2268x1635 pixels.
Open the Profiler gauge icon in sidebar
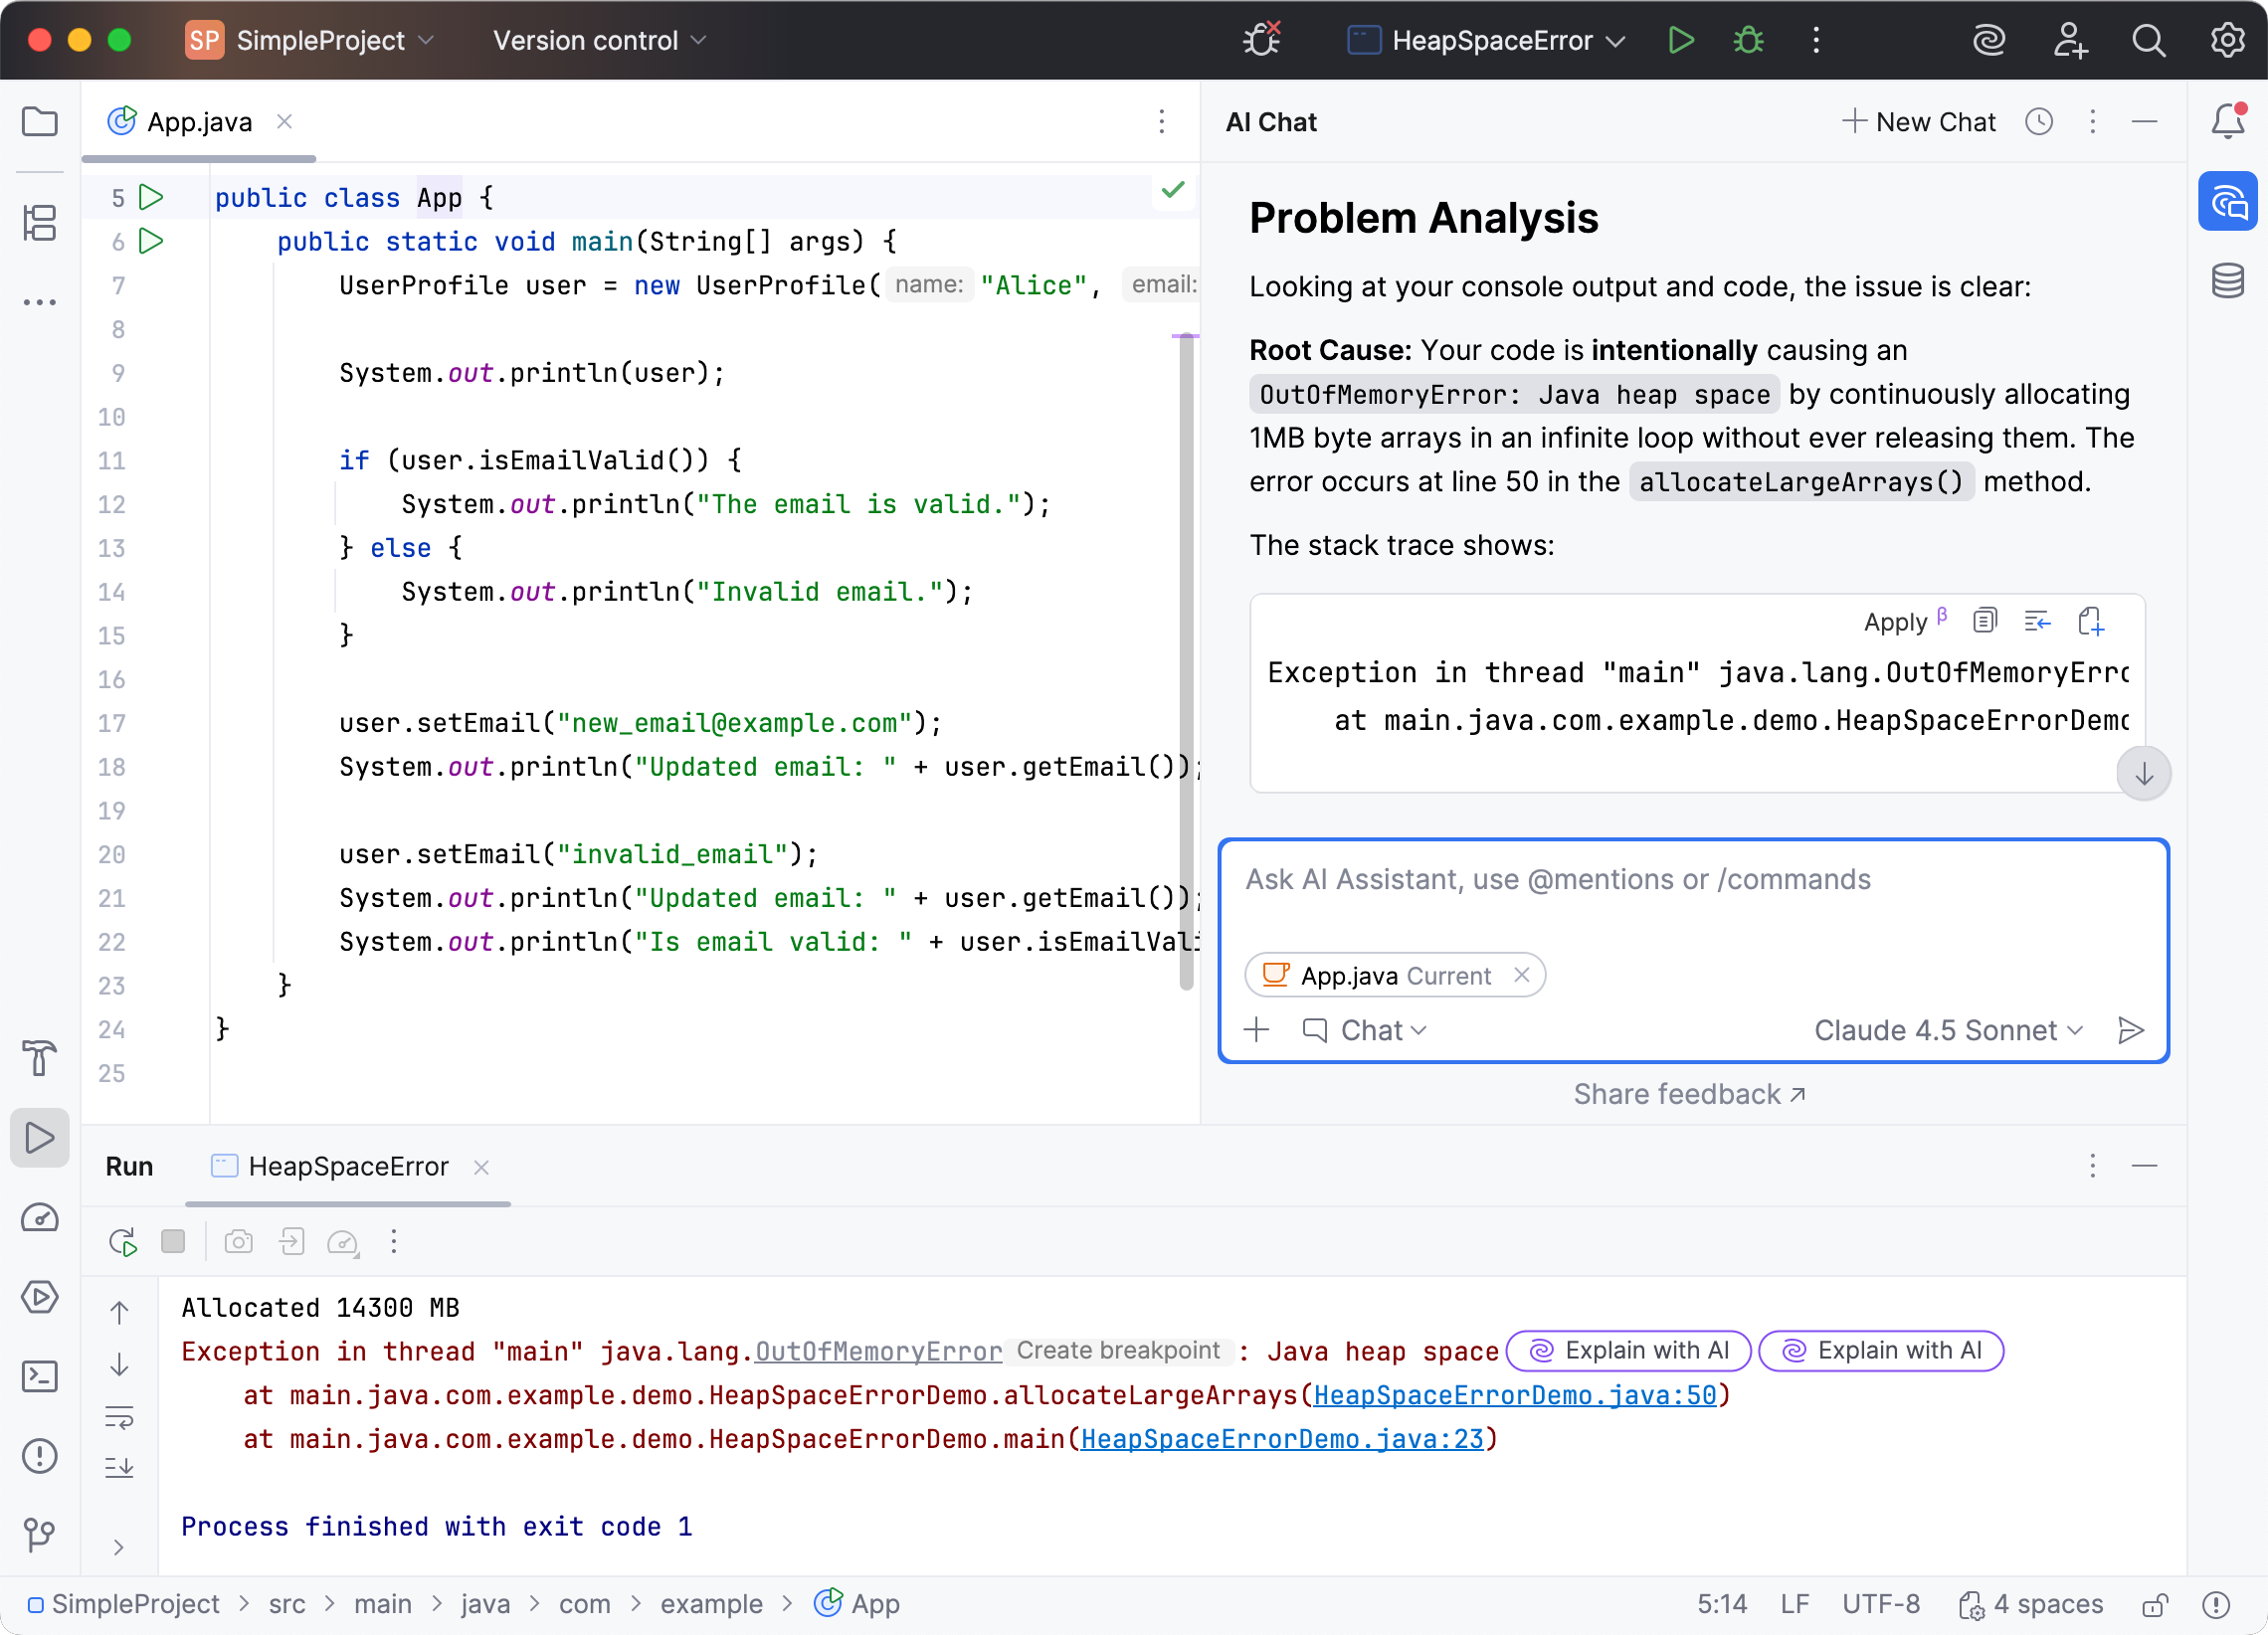coord(40,1218)
